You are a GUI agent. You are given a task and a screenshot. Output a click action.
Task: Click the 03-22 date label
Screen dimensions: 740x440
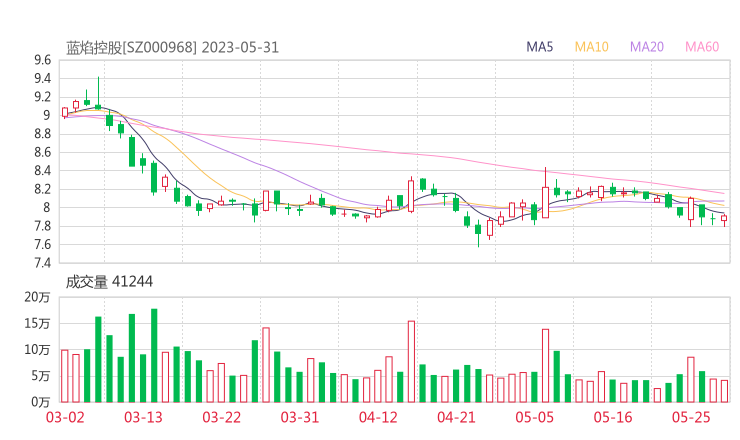pos(222,417)
